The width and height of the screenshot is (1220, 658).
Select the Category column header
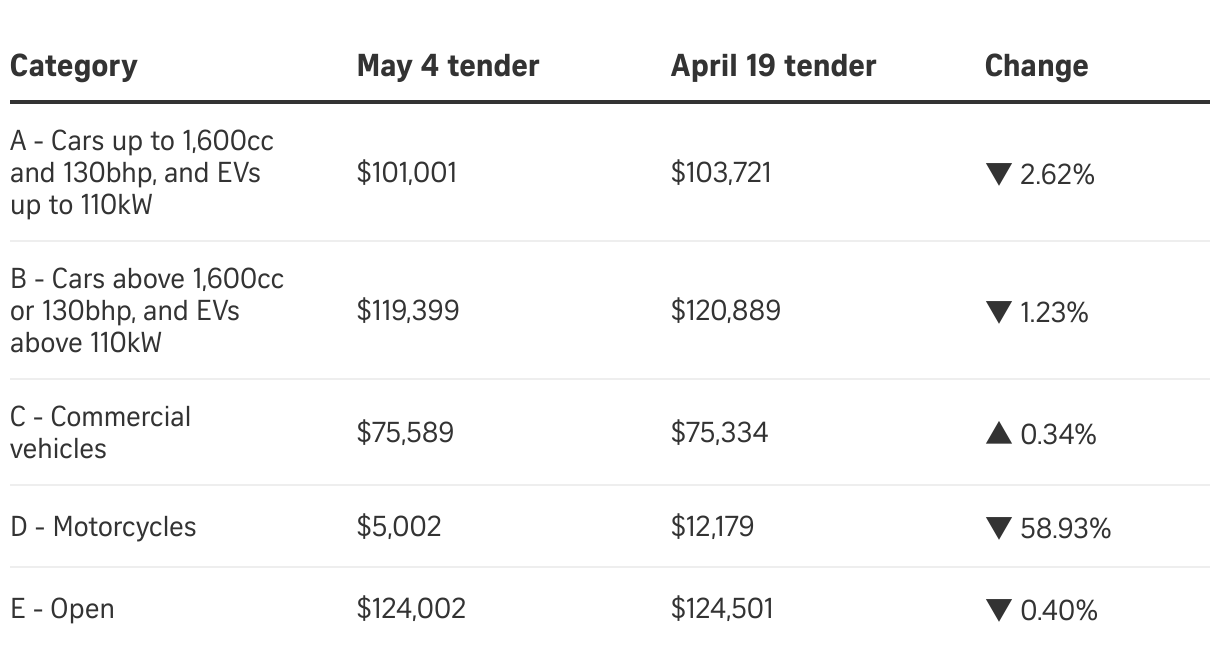(x=74, y=66)
